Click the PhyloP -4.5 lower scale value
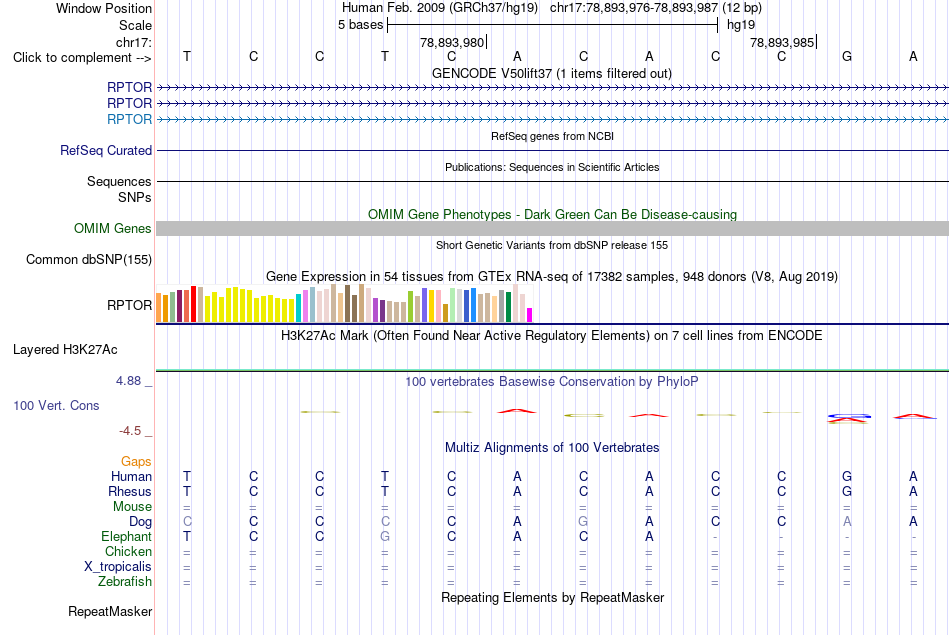Image resolution: width=950 pixels, height=635 pixels. tap(130, 431)
